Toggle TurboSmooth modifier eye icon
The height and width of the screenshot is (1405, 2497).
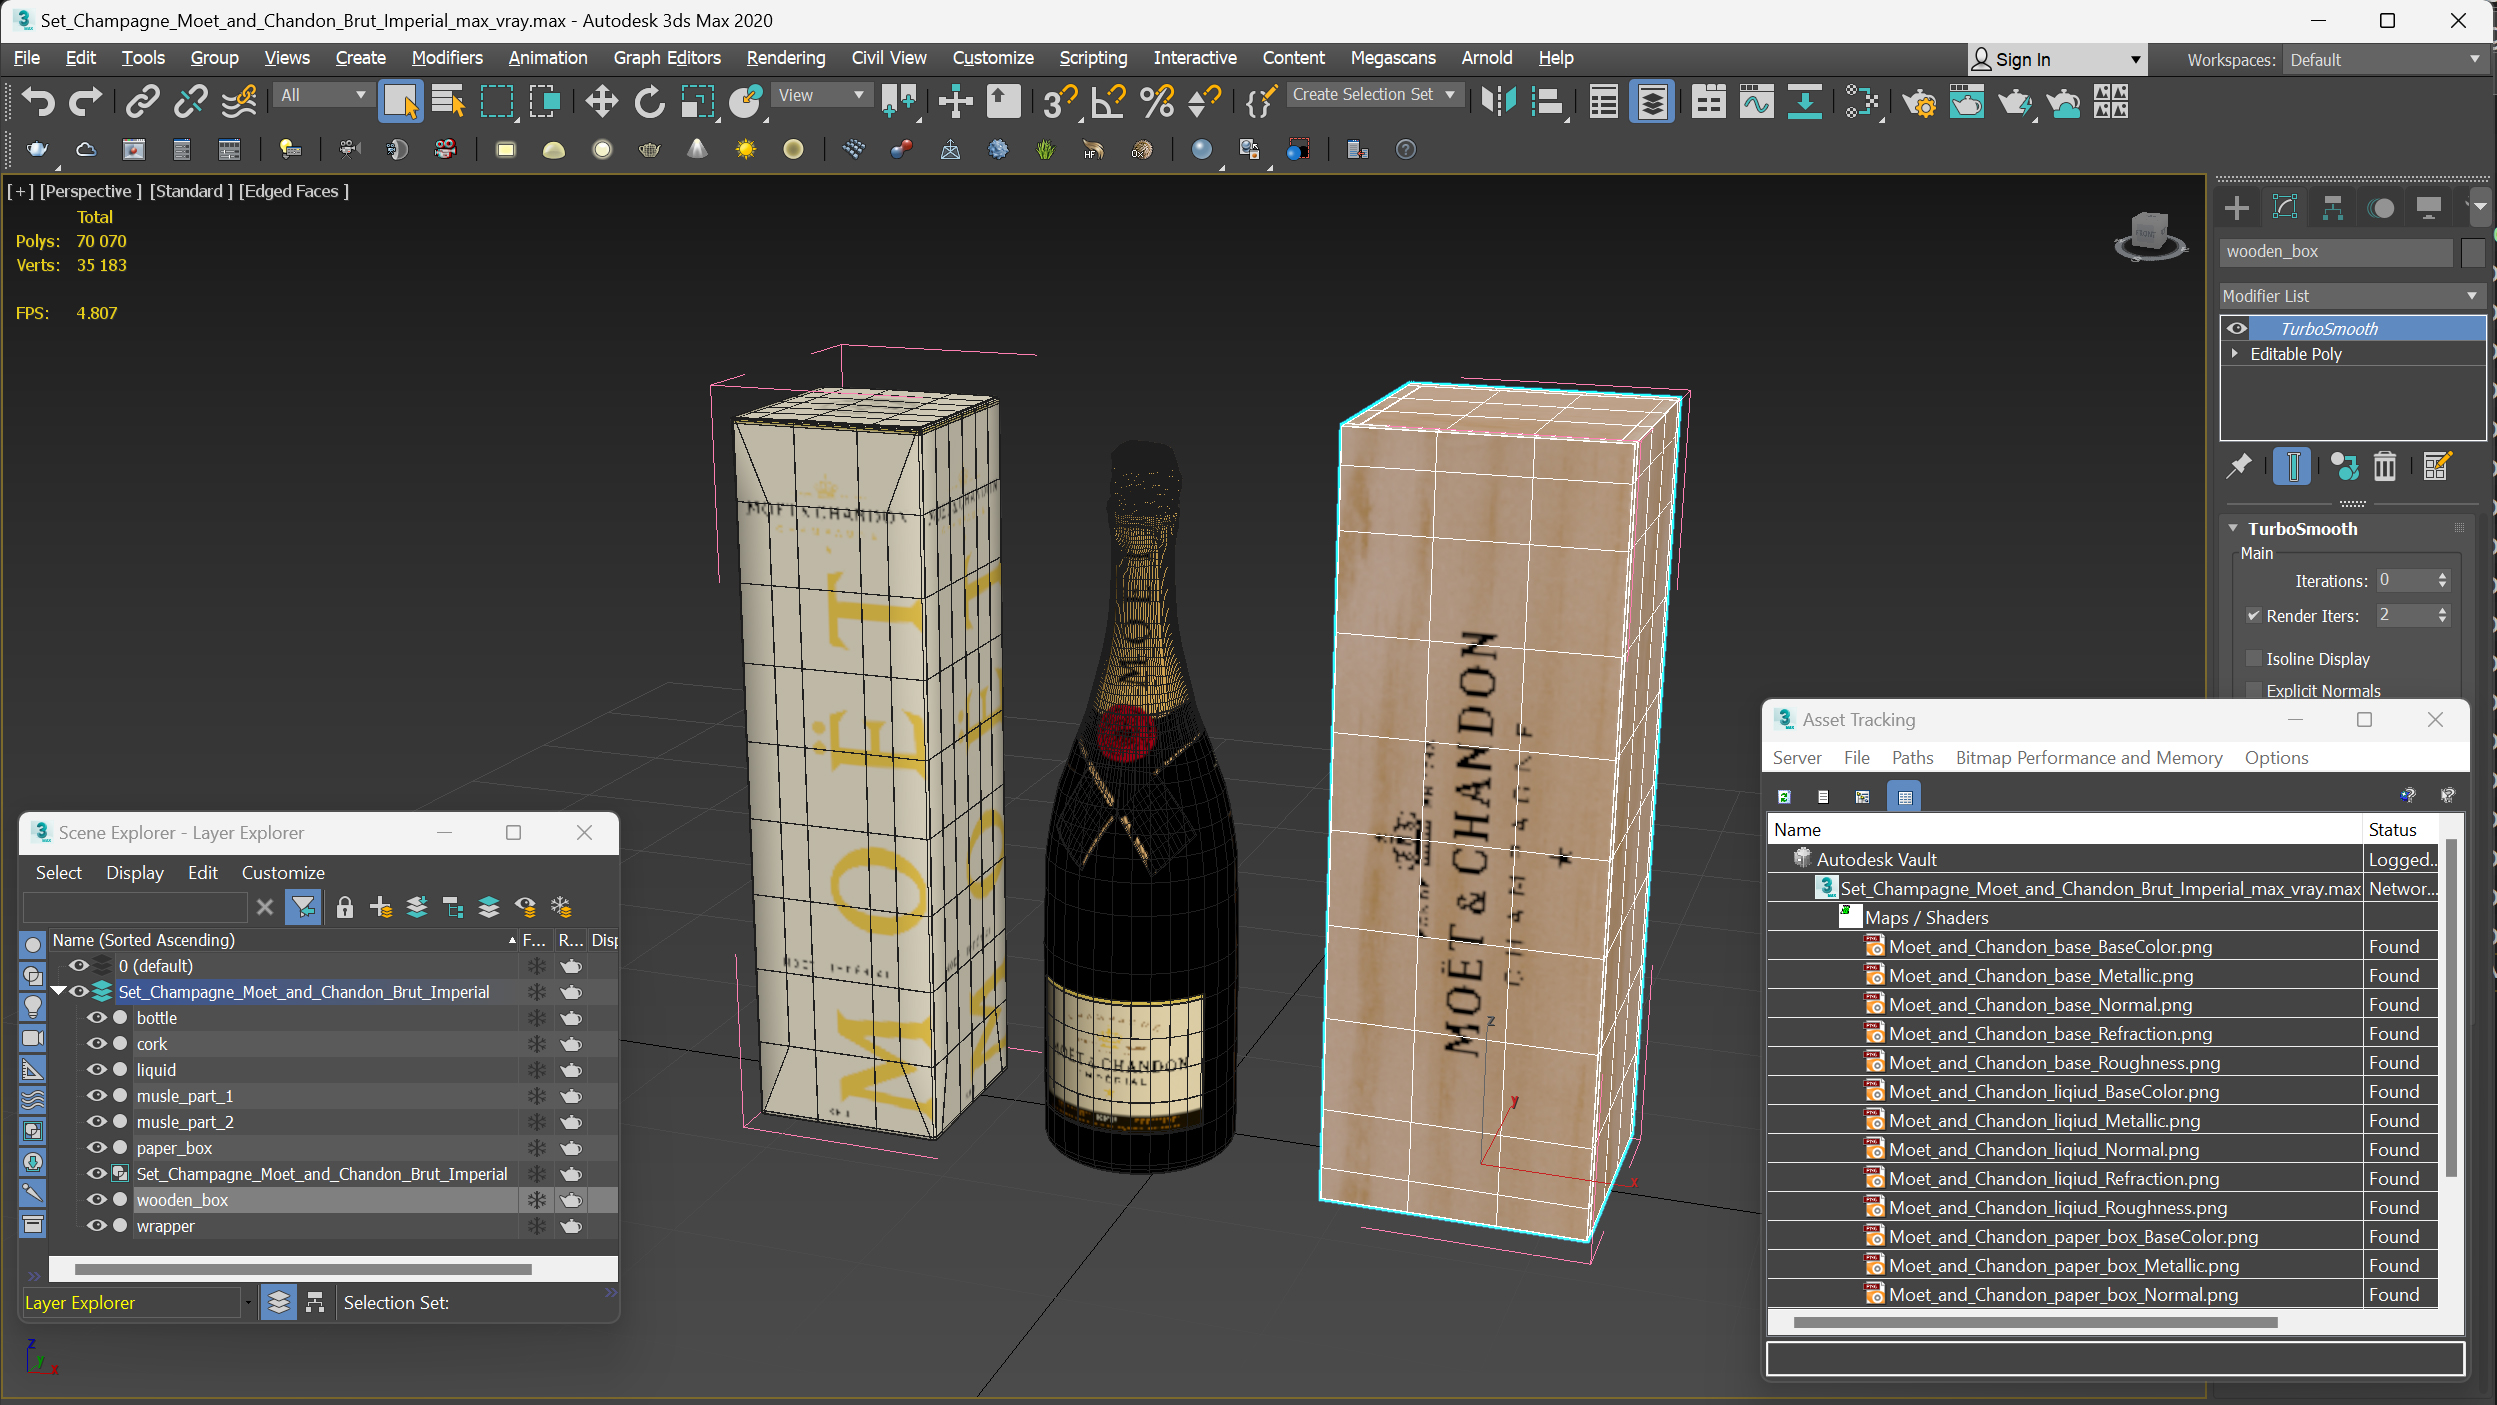click(x=2237, y=328)
